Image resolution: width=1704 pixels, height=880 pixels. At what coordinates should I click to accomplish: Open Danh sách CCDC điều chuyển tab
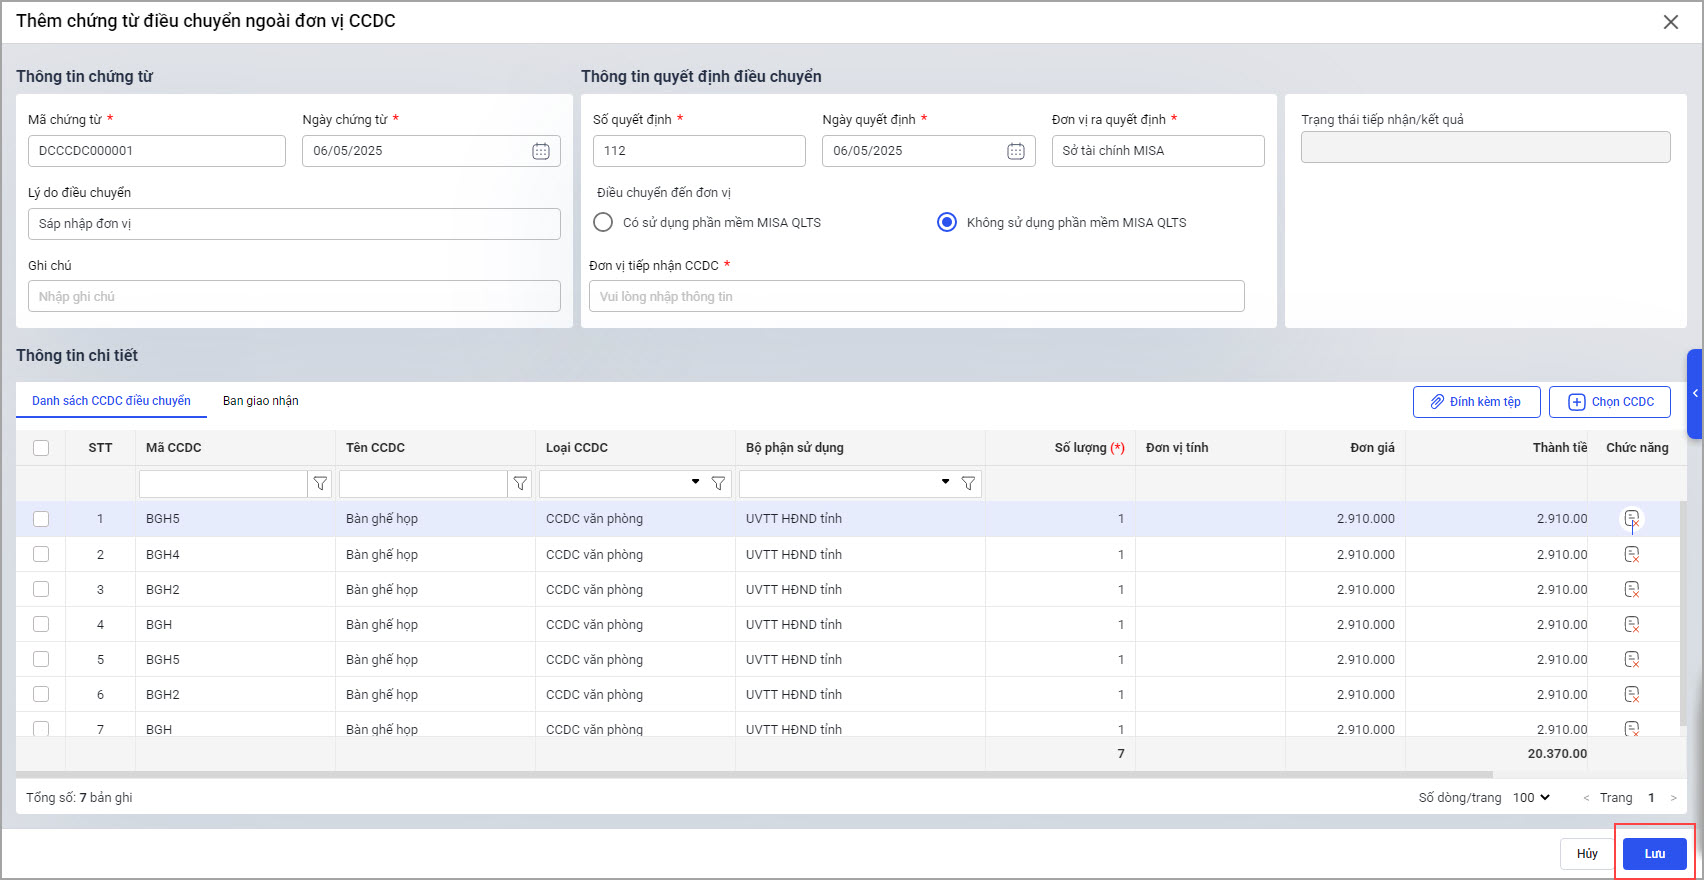tap(111, 401)
